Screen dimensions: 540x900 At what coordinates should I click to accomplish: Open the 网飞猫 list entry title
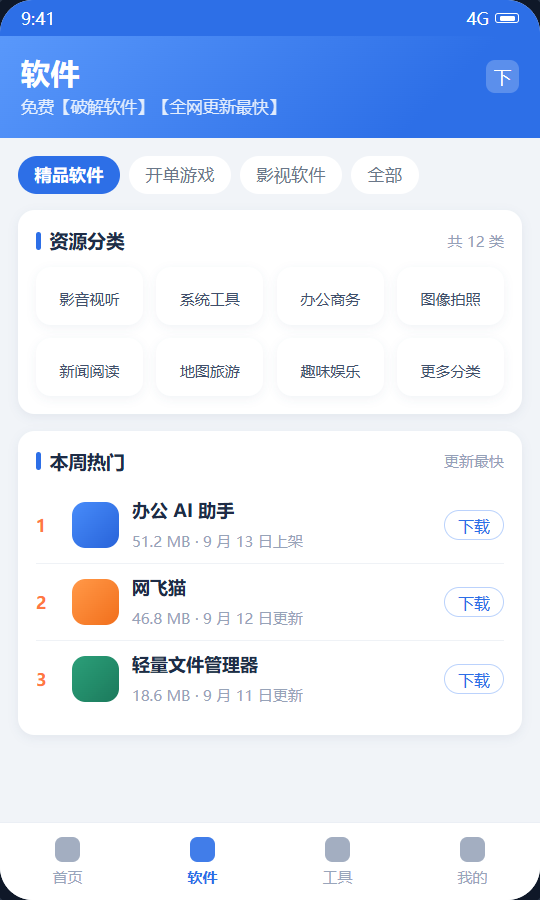(x=159, y=588)
